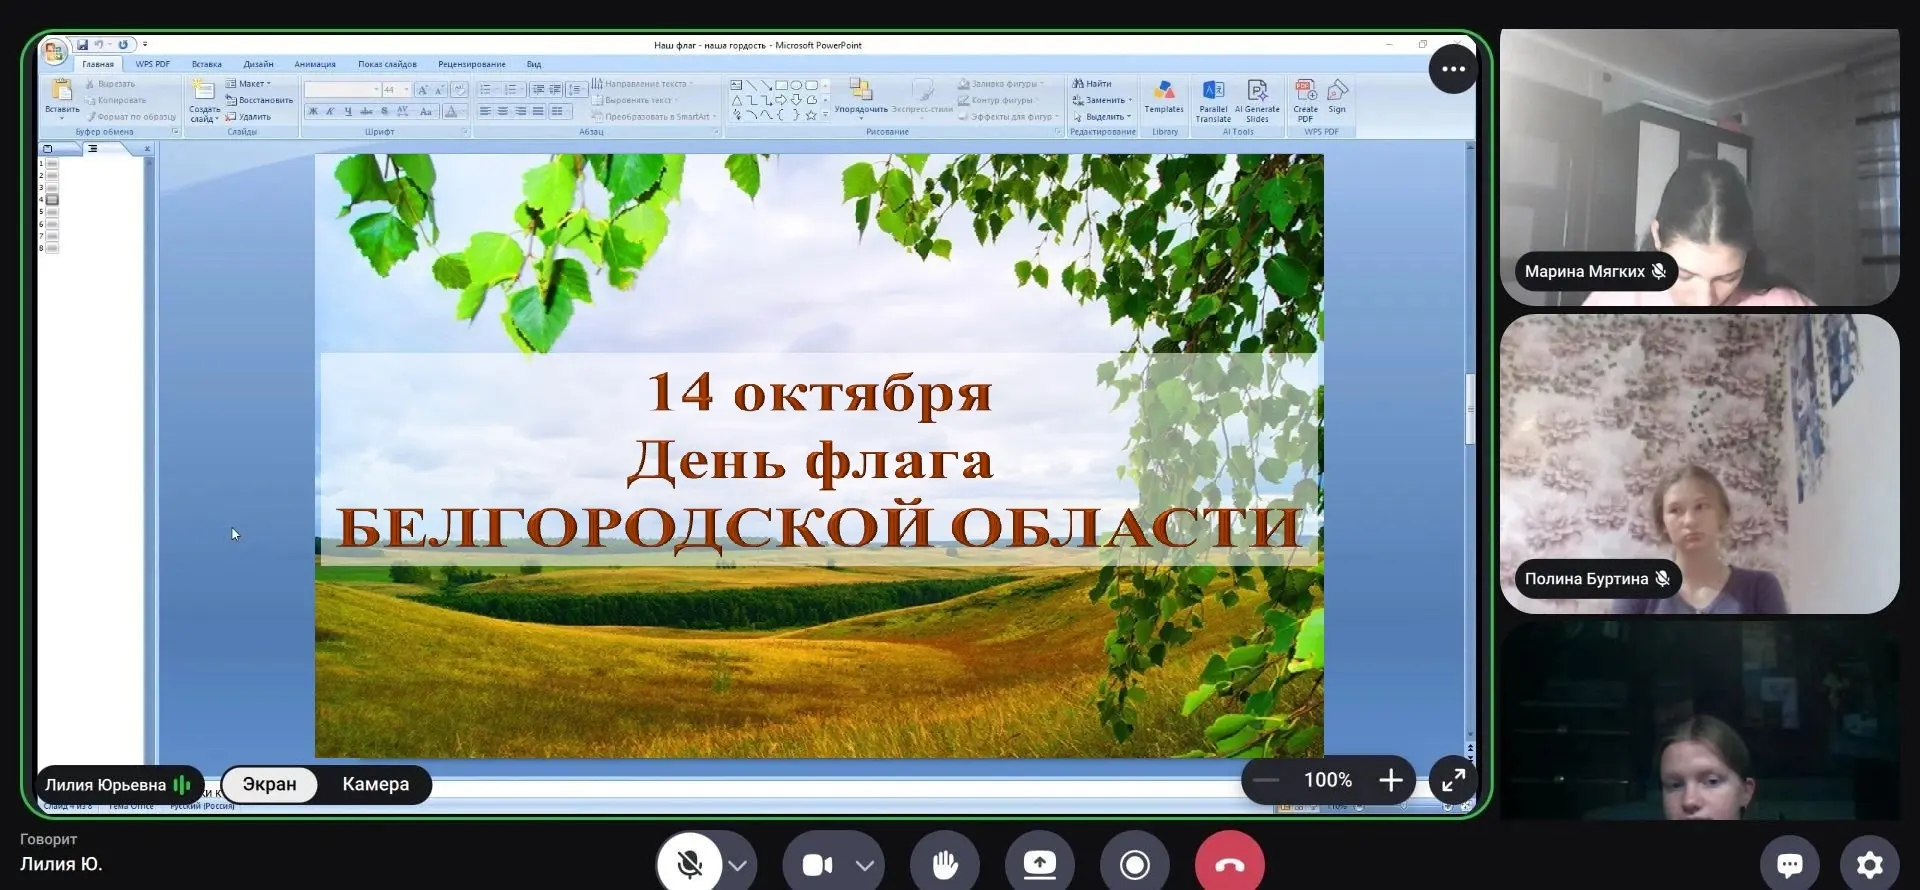Start sharing your screen

(x=1040, y=864)
